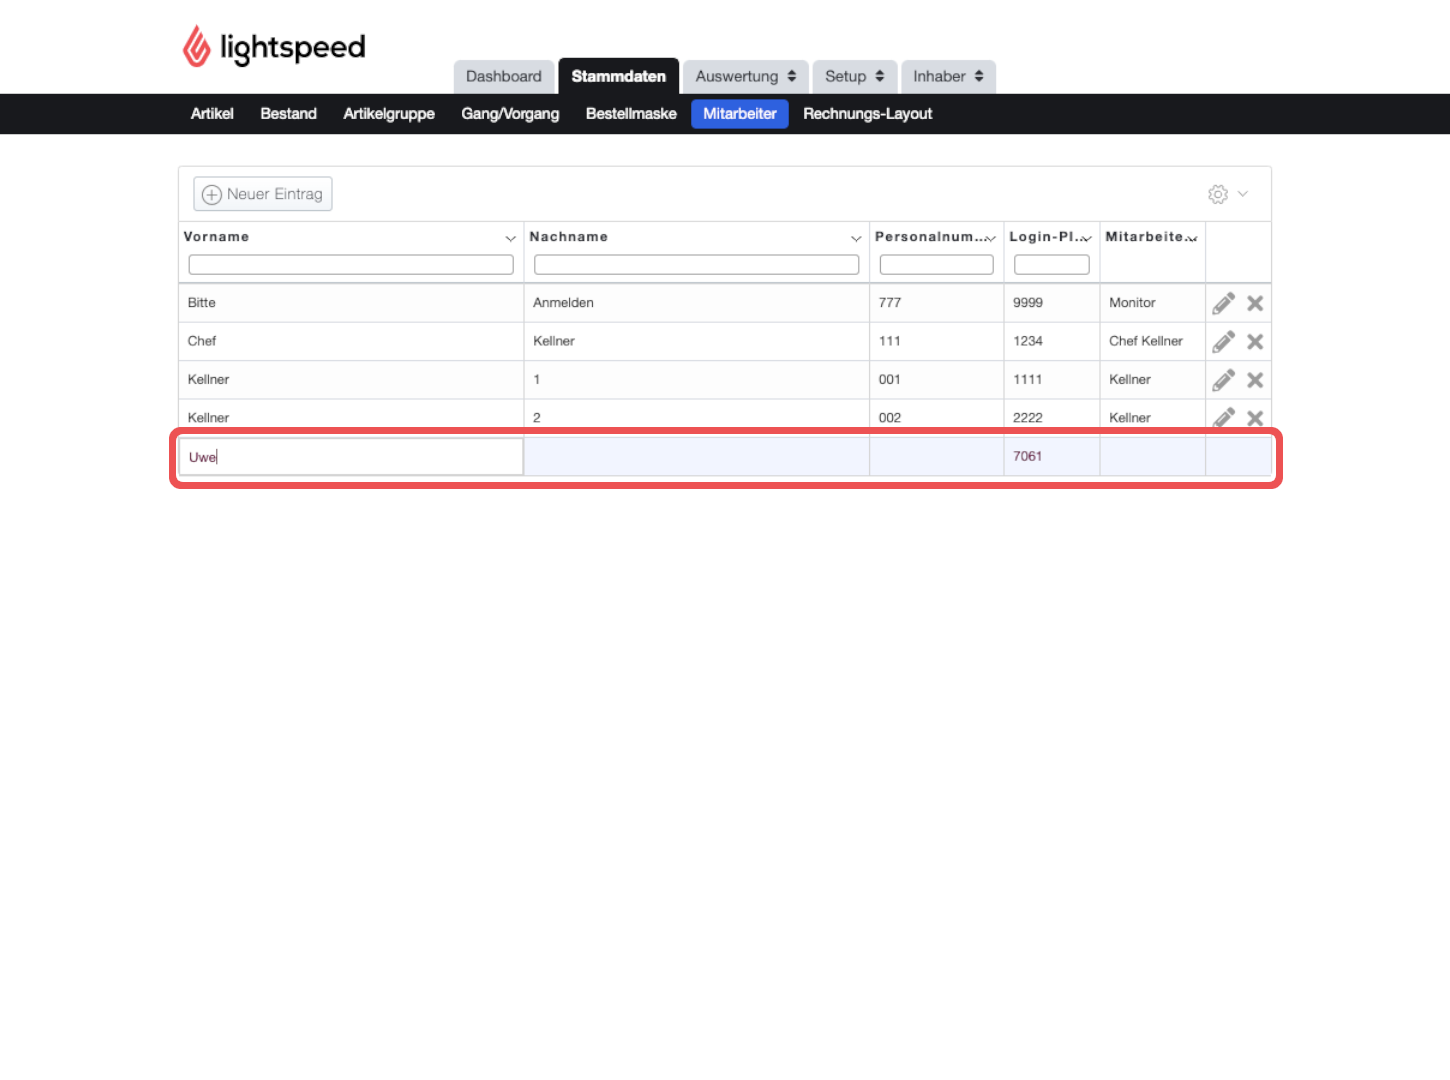Click the Vorname cell Bitte
The height and width of the screenshot is (1080, 1450).
click(x=351, y=303)
